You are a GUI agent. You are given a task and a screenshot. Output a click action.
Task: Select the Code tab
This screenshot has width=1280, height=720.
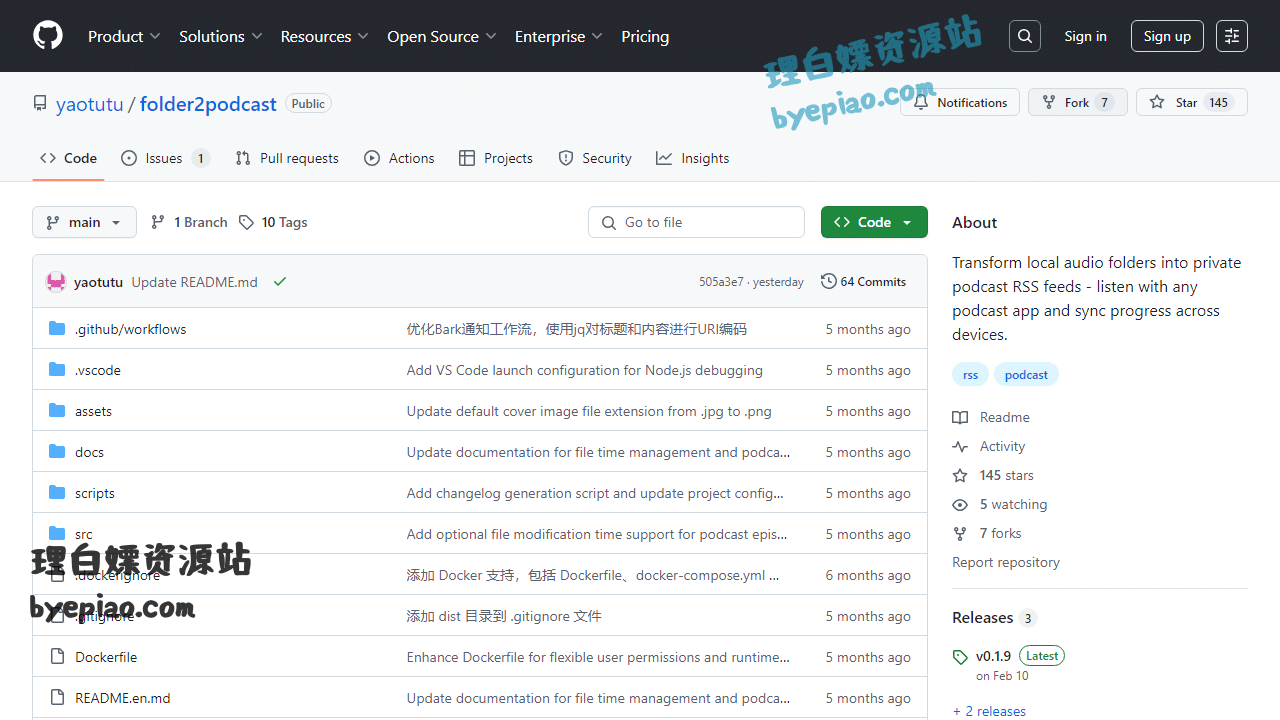point(68,158)
